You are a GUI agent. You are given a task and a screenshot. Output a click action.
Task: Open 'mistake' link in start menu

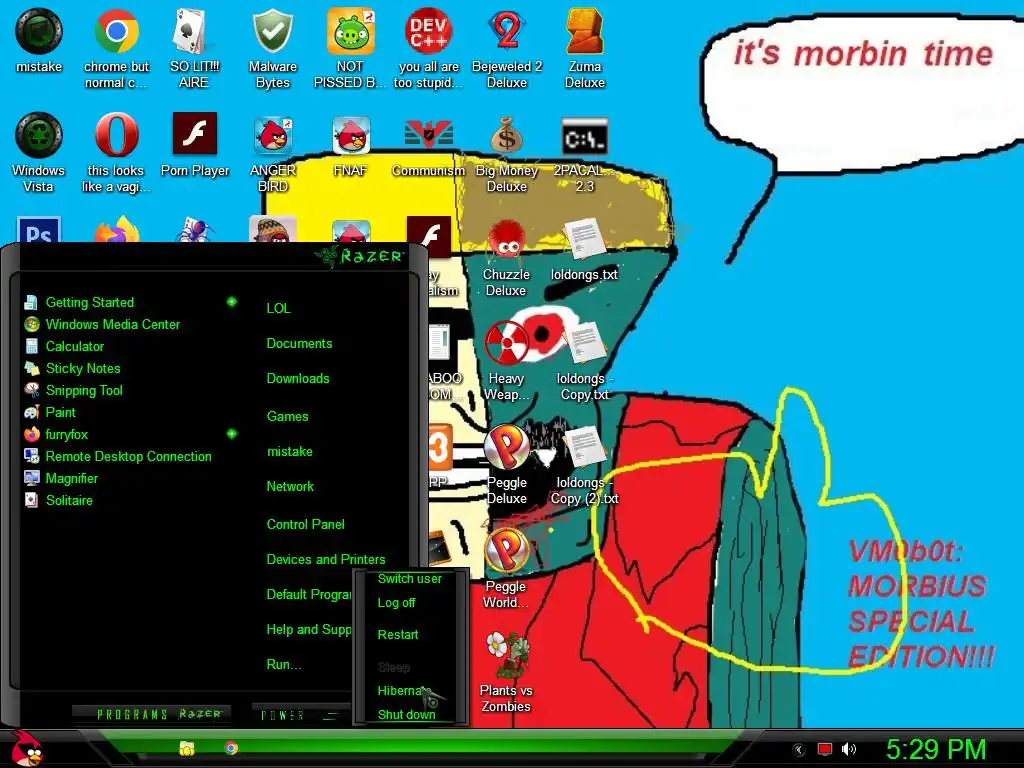click(x=289, y=451)
